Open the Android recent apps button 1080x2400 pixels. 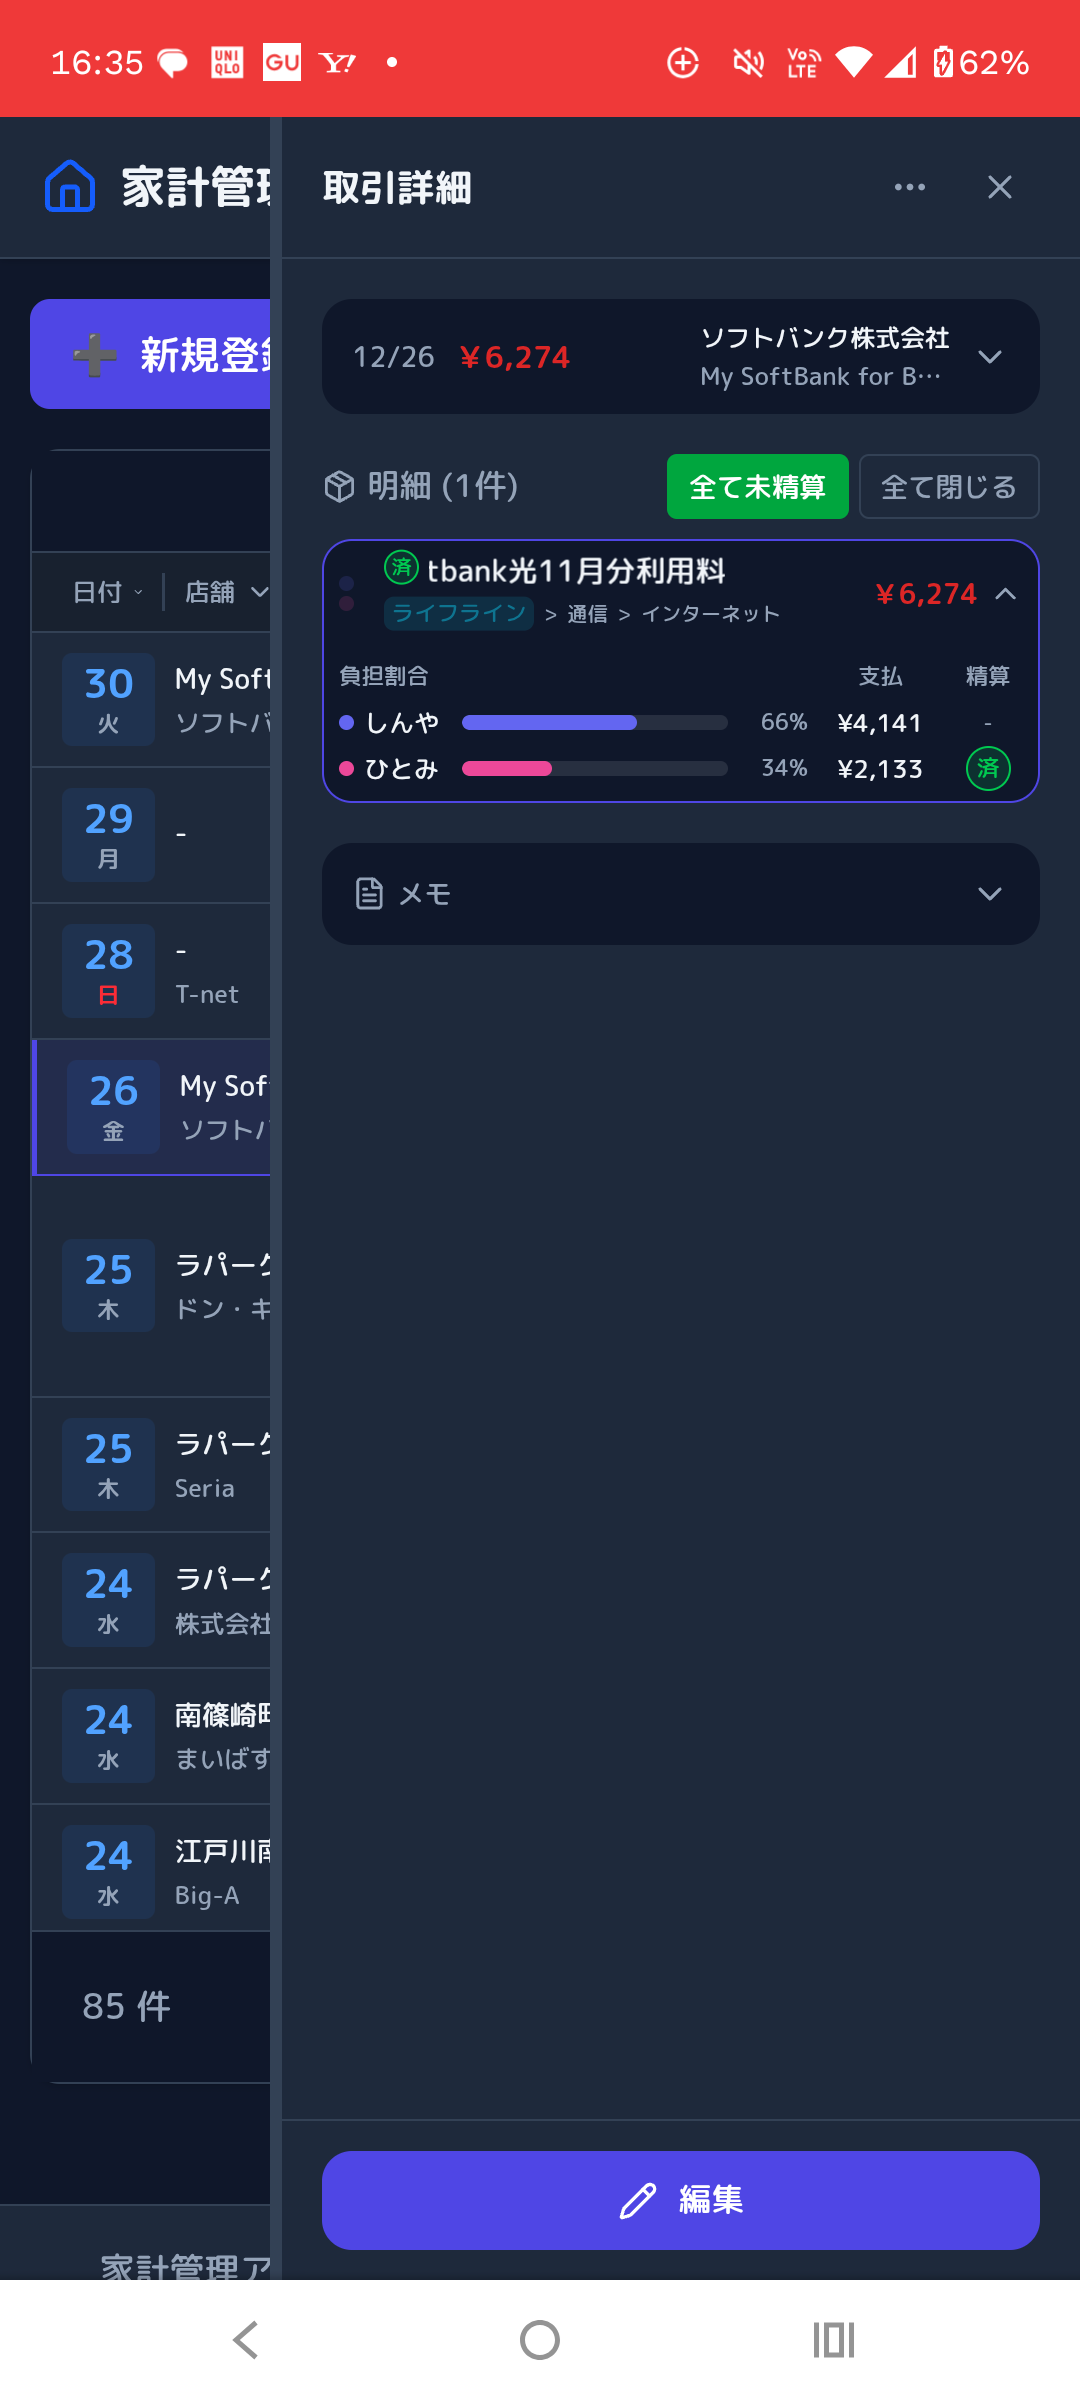[833, 2340]
